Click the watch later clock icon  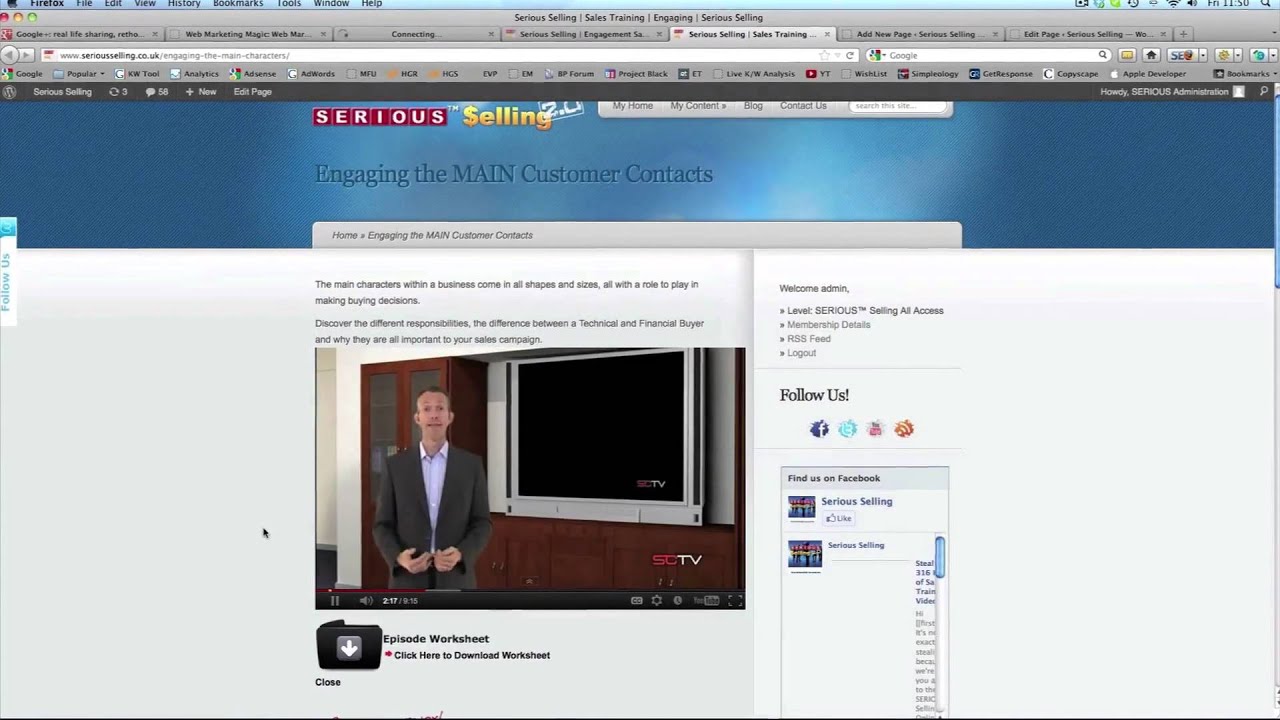677,601
